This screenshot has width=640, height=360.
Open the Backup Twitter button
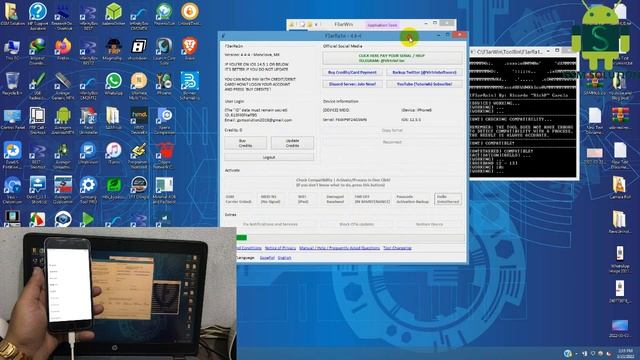[x=424, y=72]
